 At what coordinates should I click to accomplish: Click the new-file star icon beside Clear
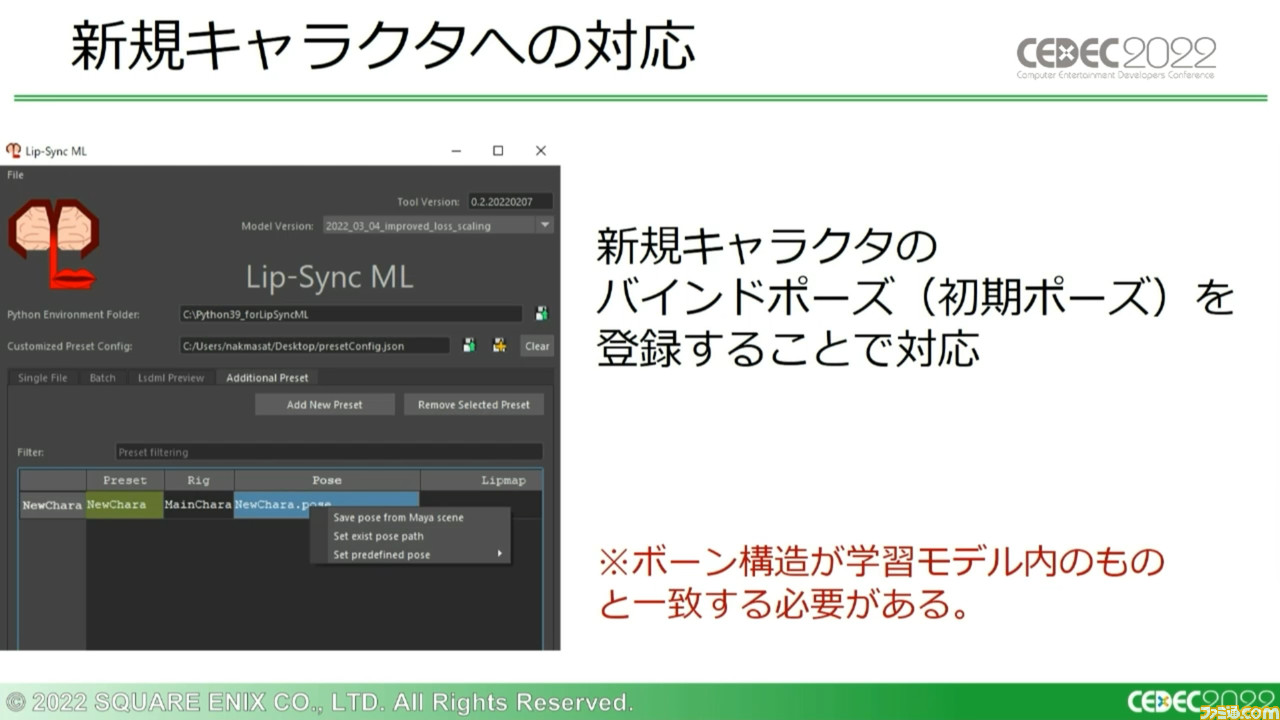tap(499, 346)
